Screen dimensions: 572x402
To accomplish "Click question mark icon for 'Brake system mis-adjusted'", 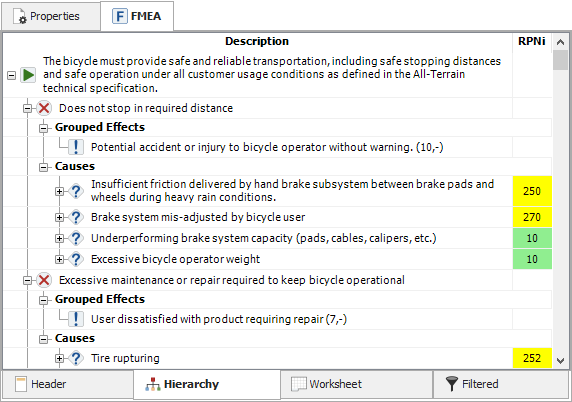I will pyautogui.click(x=76, y=217).
